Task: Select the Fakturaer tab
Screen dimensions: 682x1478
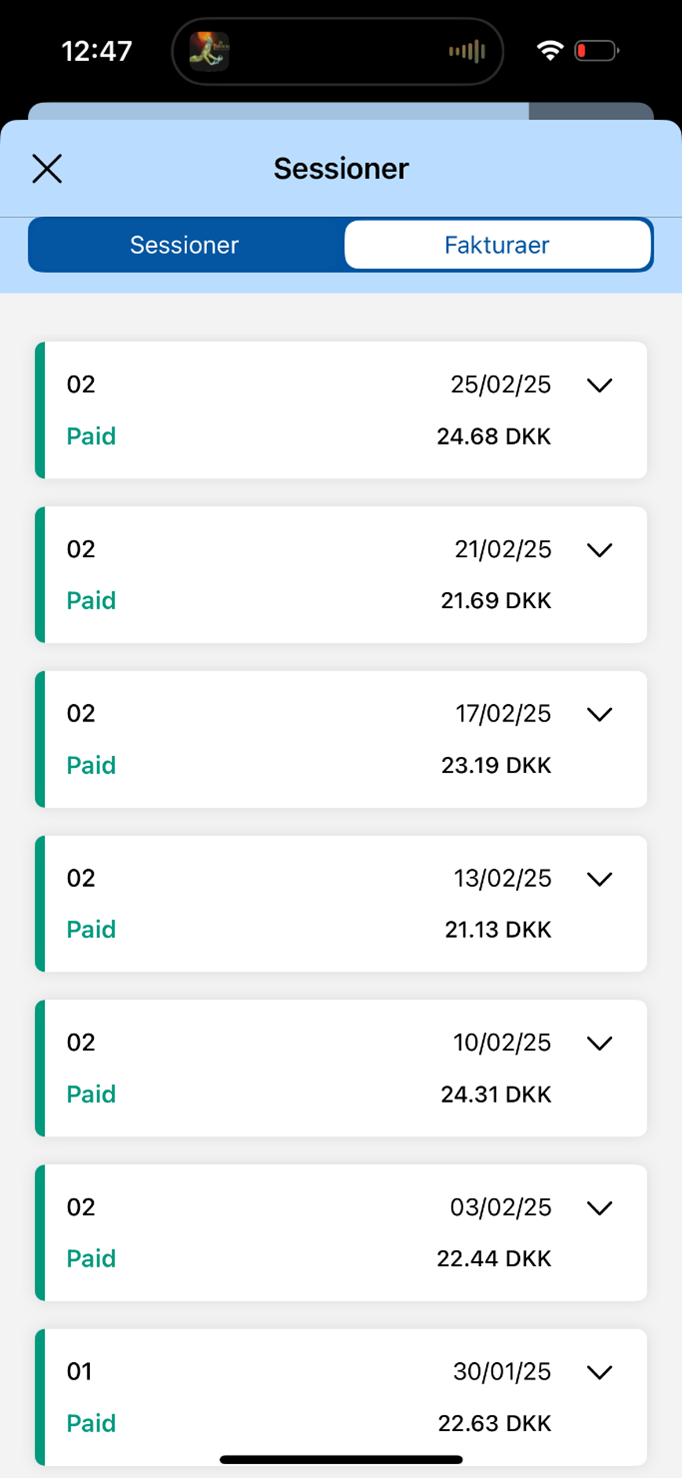Action: (x=497, y=245)
